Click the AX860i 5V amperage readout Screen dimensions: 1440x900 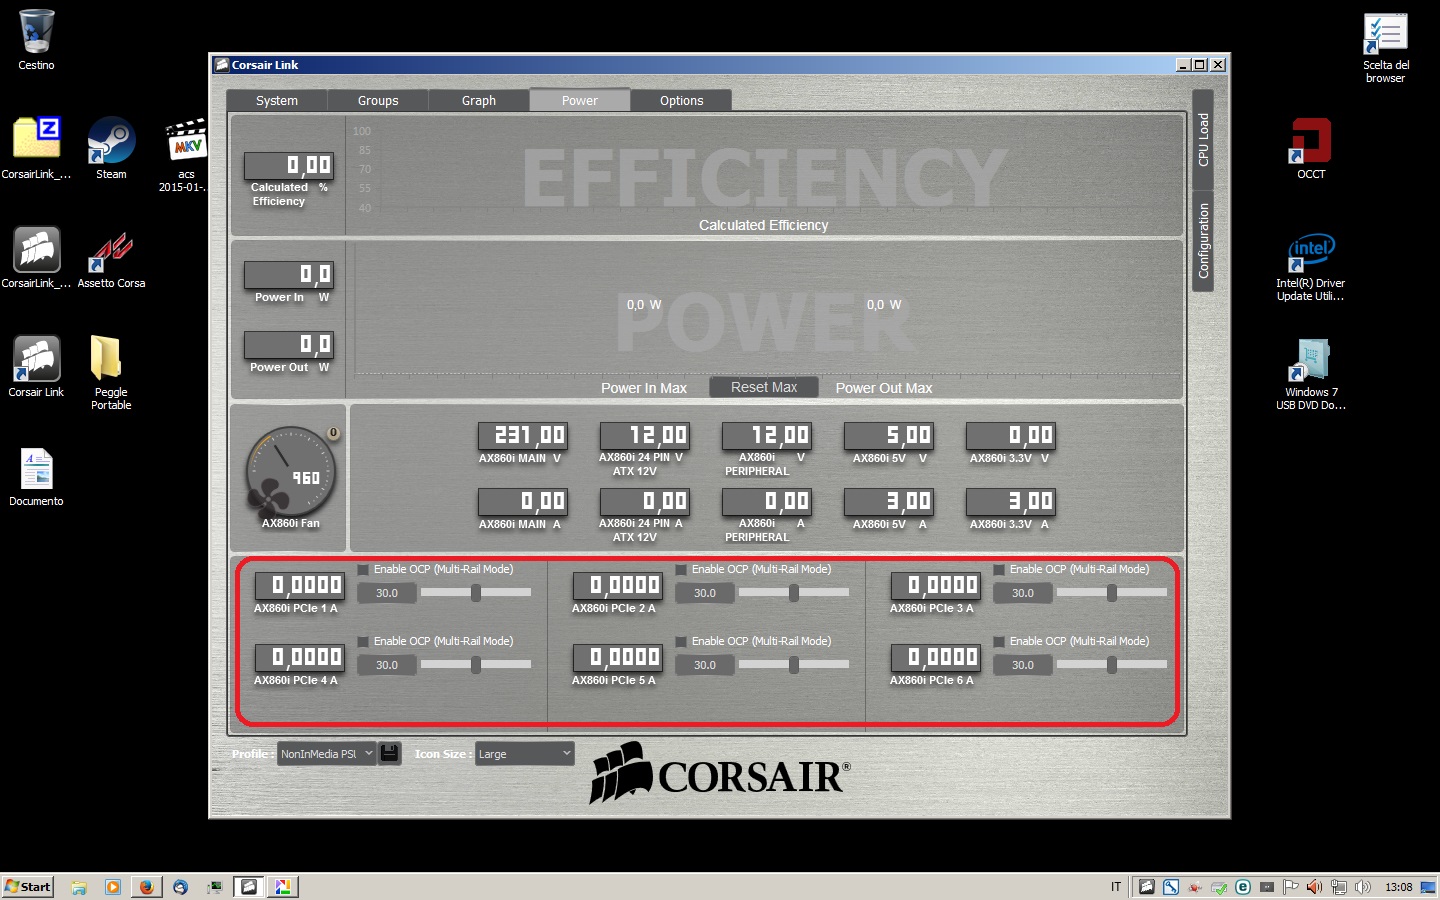click(x=889, y=501)
